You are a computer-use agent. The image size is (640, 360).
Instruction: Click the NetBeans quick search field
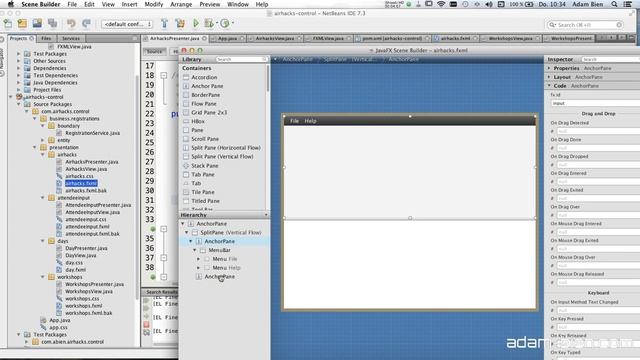(x=586, y=25)
